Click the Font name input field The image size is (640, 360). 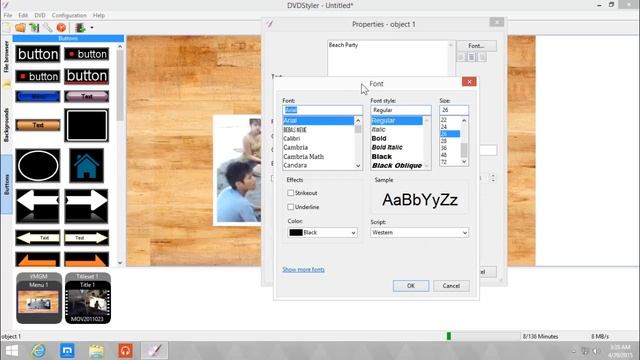[322, 110]
